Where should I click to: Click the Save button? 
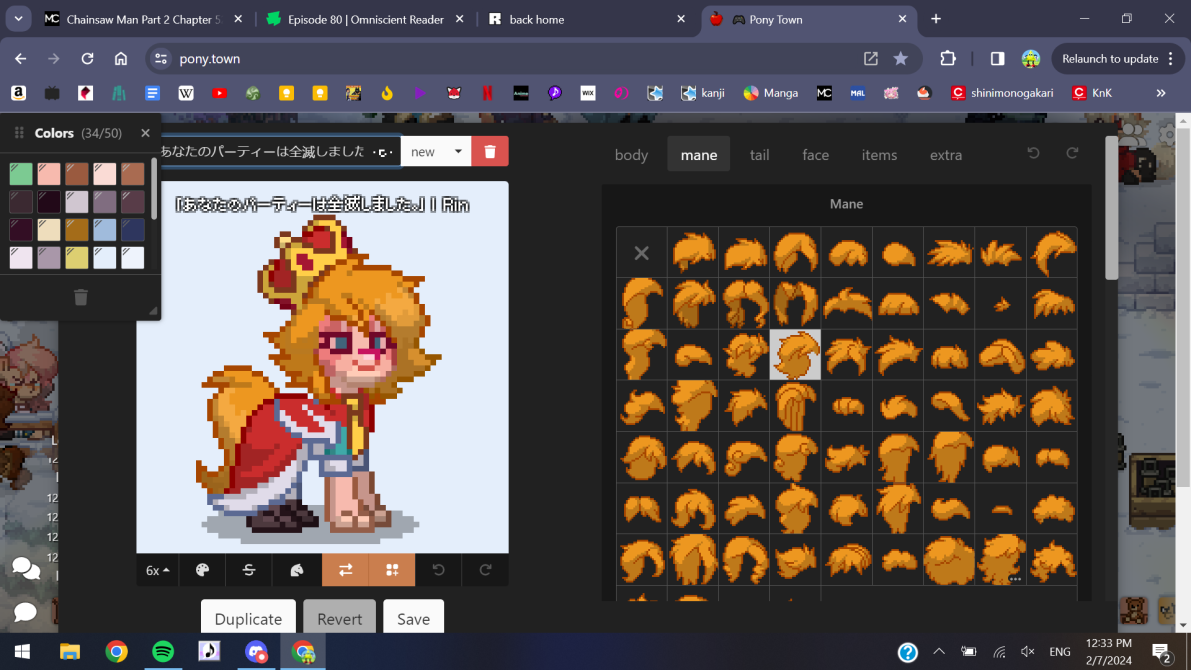pos(413,619)
